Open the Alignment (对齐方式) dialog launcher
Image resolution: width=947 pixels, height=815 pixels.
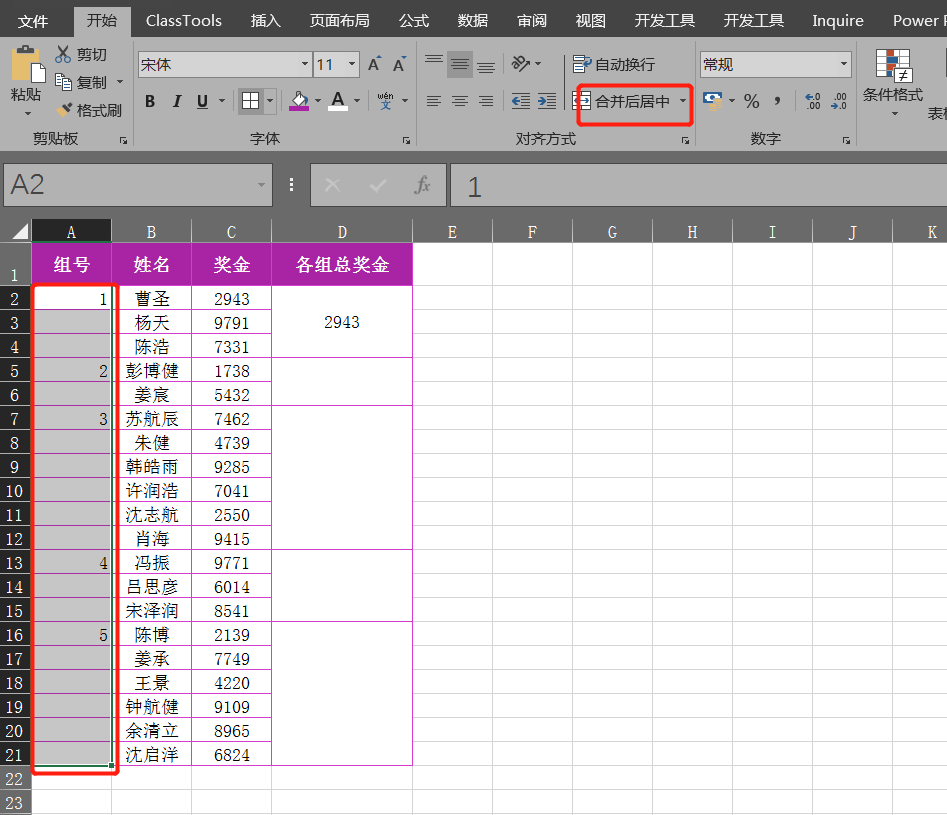pyautogui.click(x=685, y=140)
